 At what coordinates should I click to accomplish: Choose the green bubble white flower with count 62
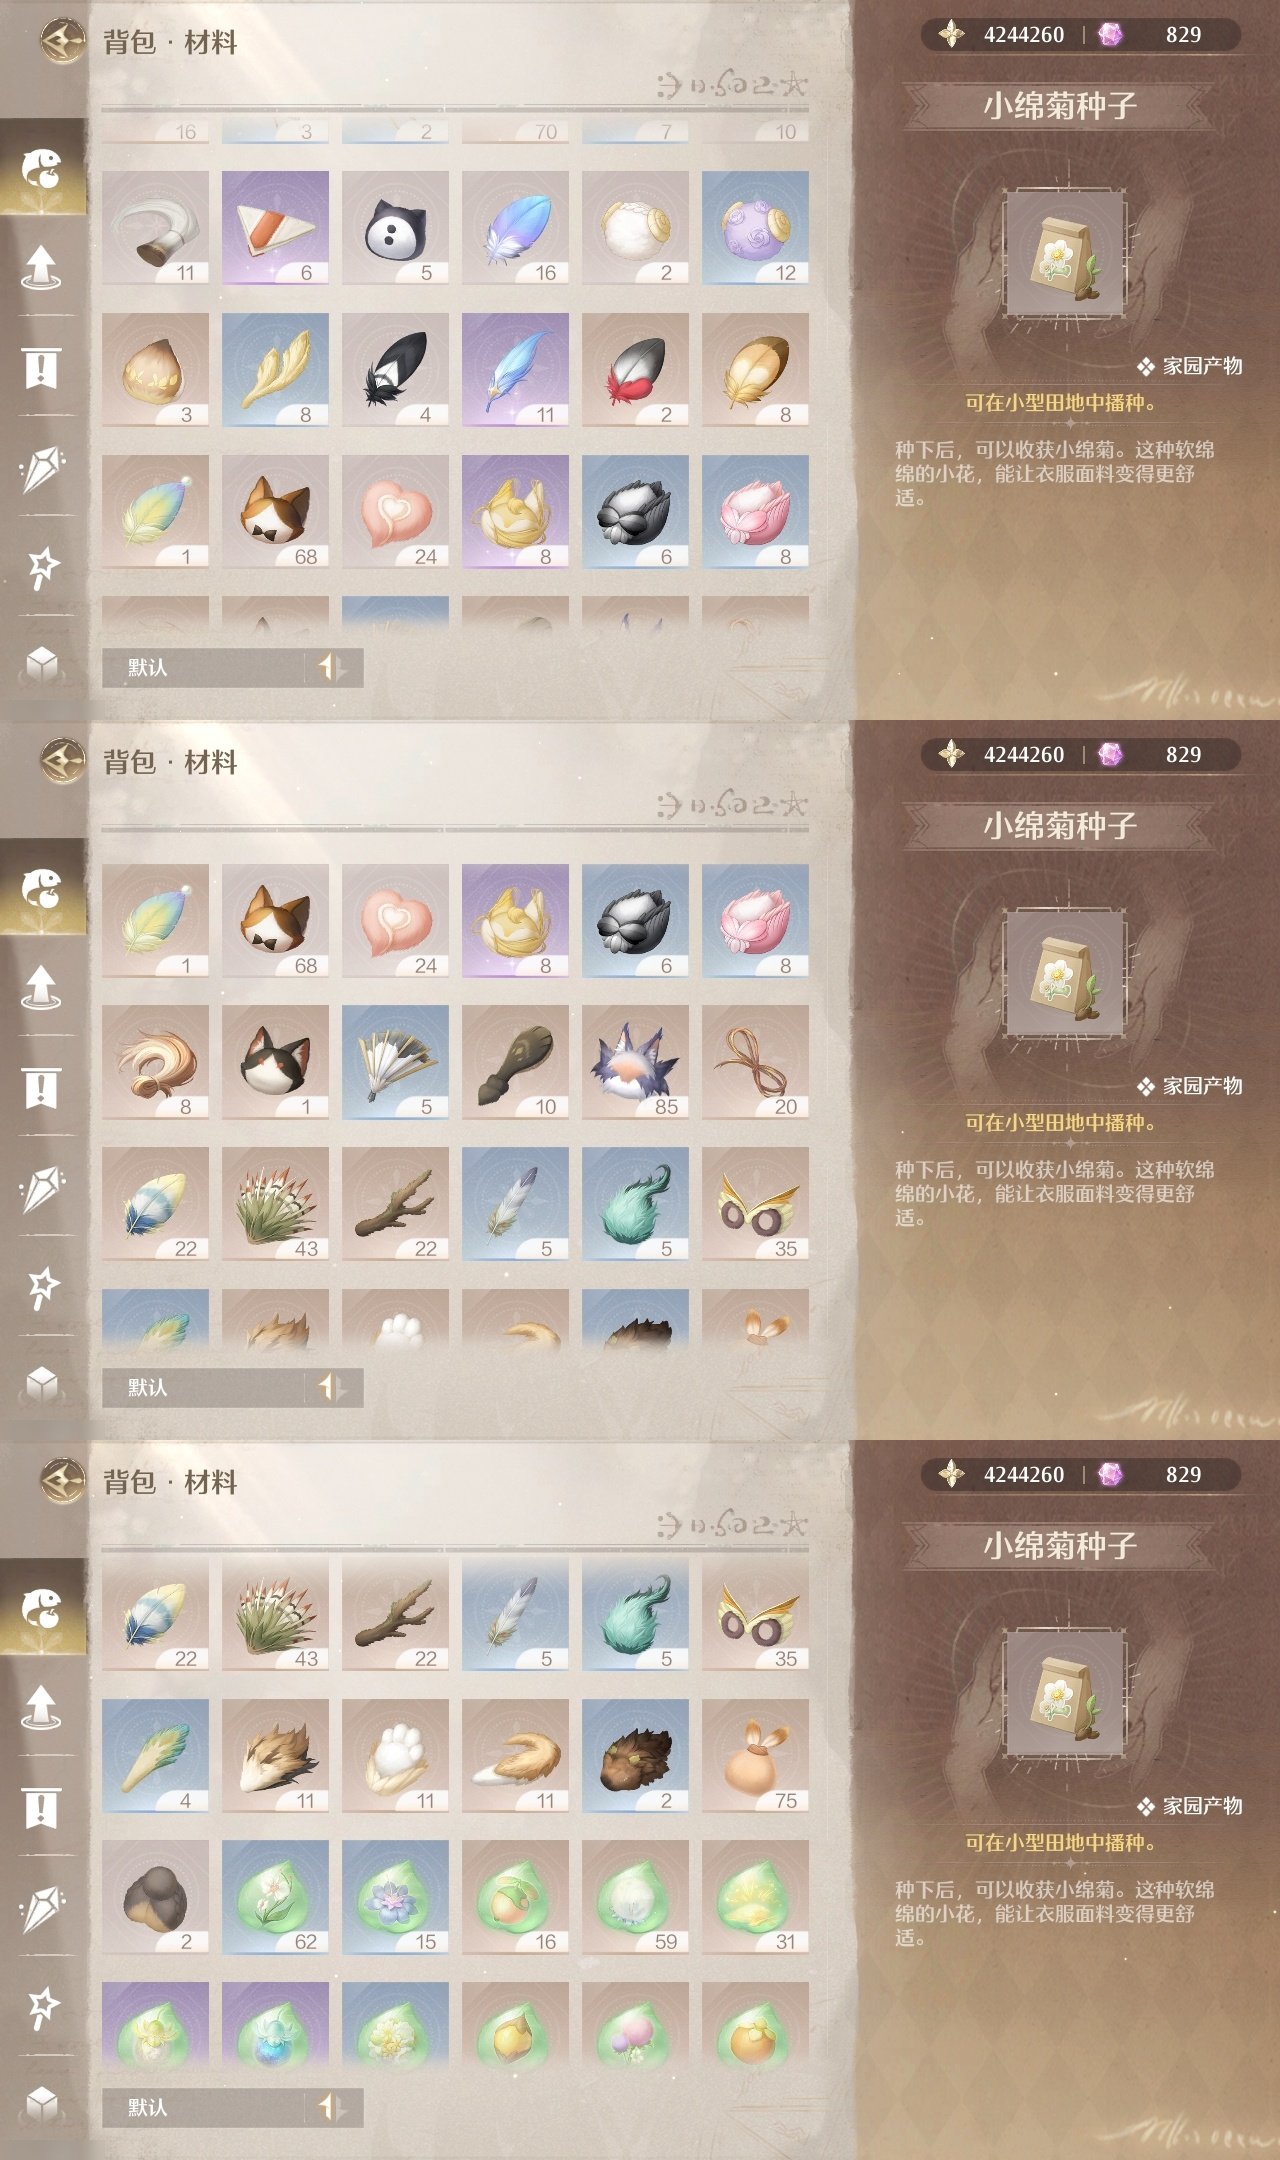pos(275,1897)
